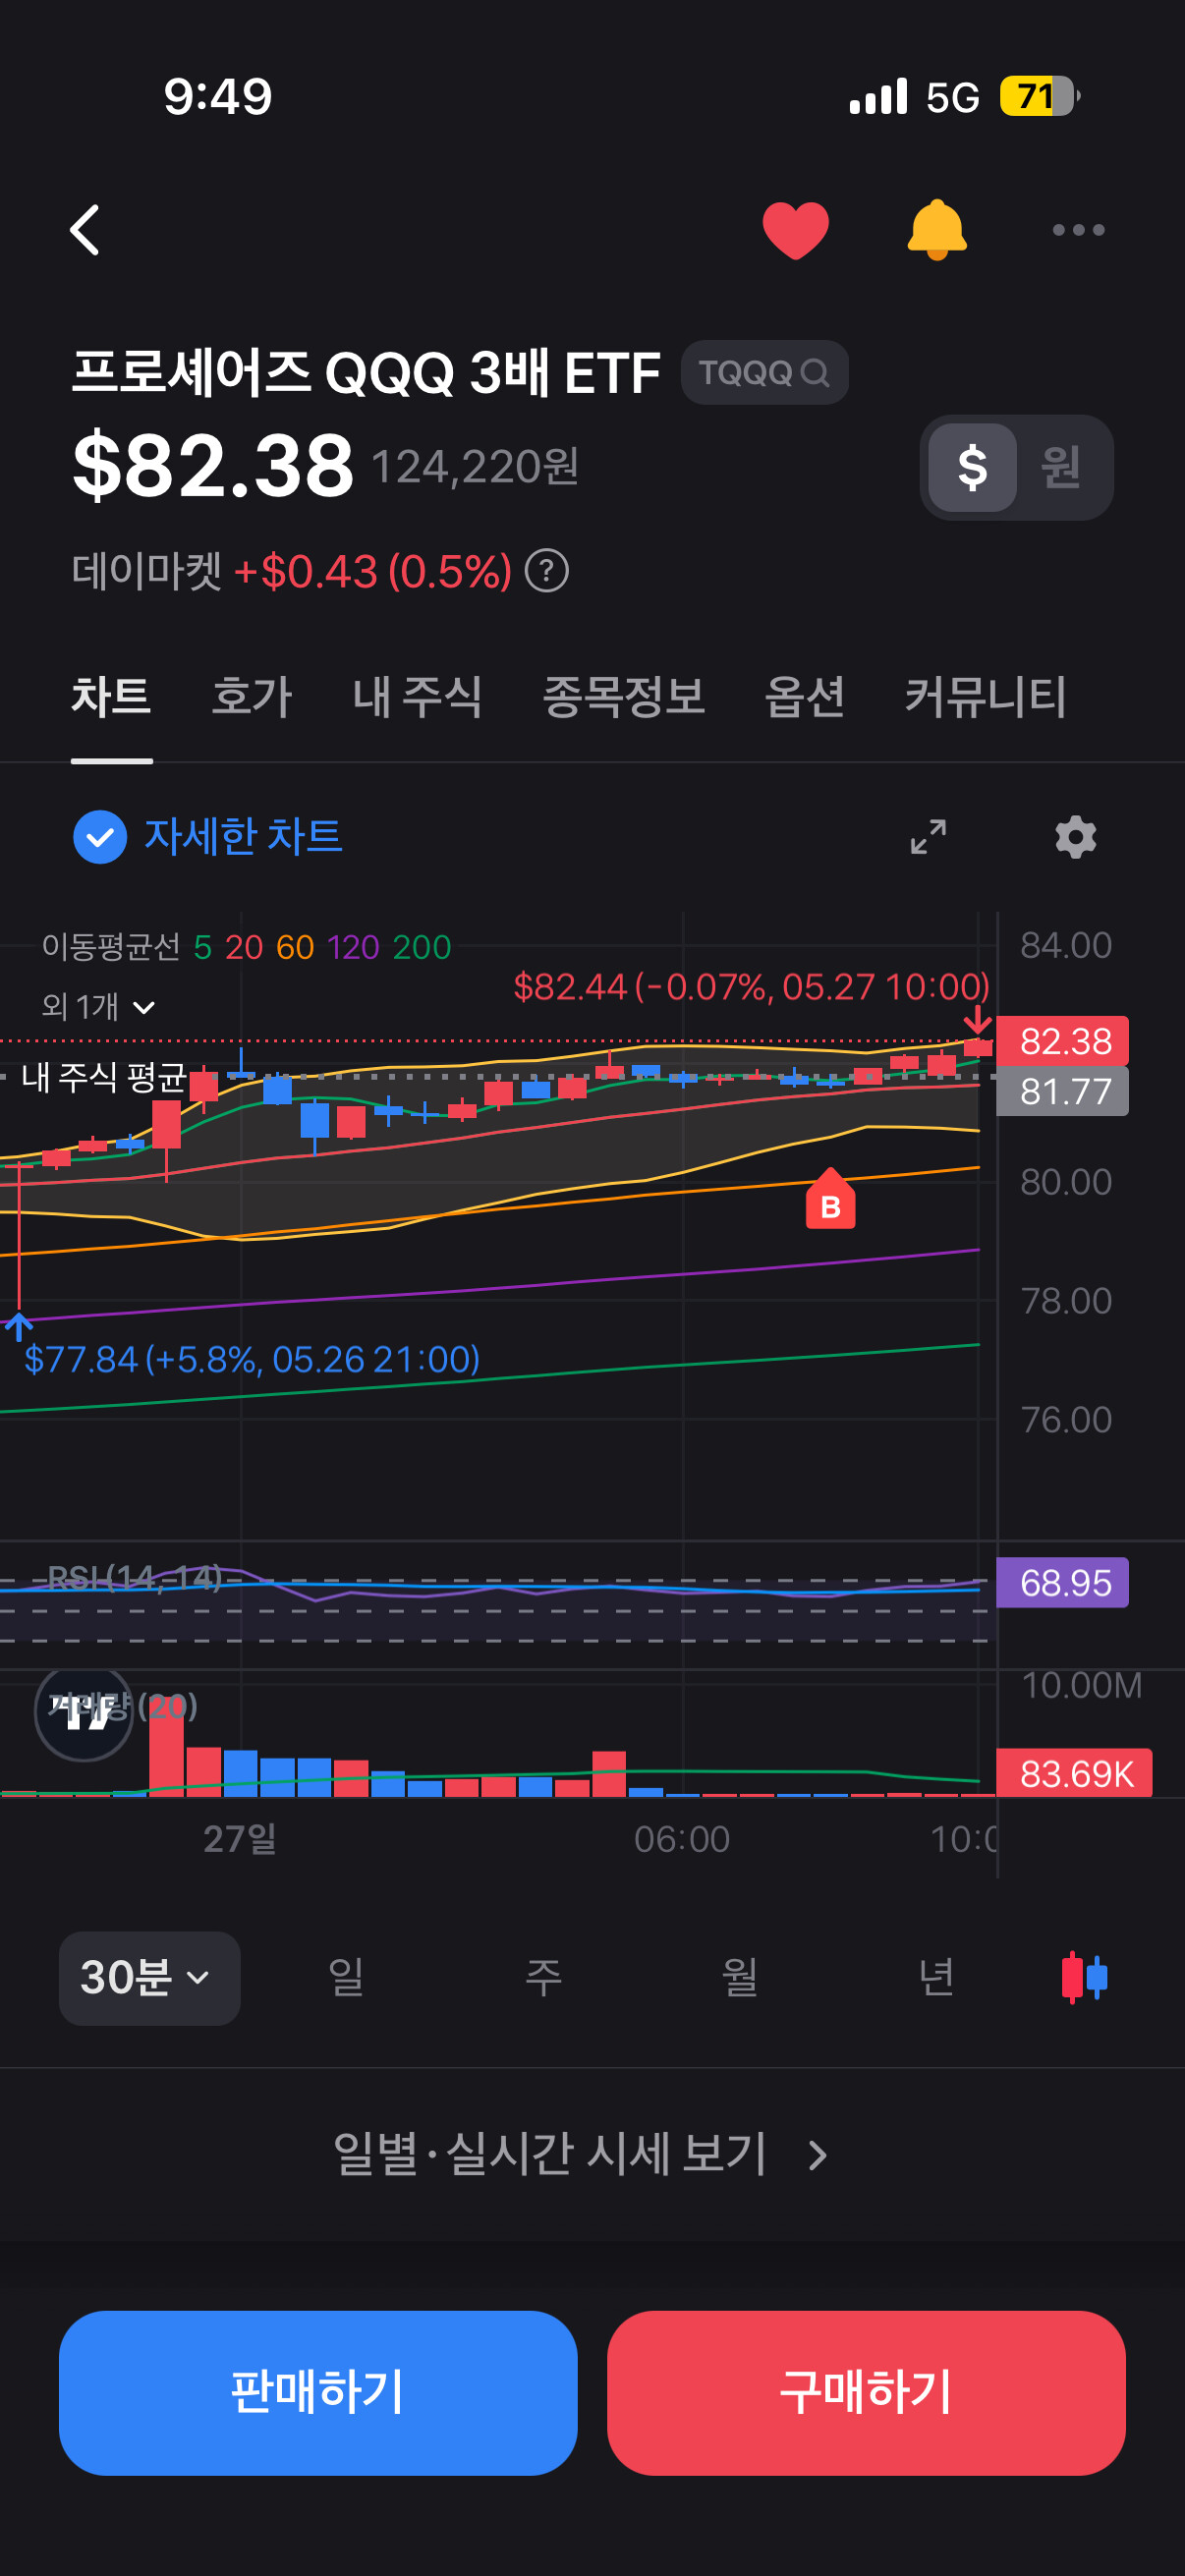Viewport: 1185px width, 2576px height.
Task: Tap the TradingView logo on chart
Action: coord(84,1714)
